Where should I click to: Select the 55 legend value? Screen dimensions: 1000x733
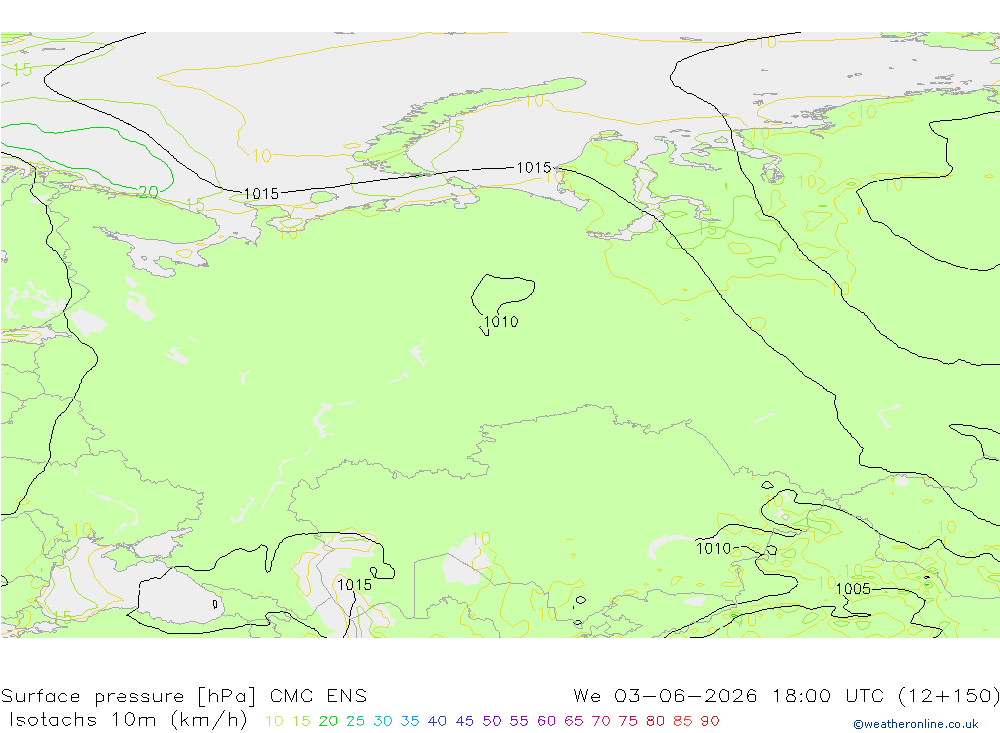(x=518, y=721)
